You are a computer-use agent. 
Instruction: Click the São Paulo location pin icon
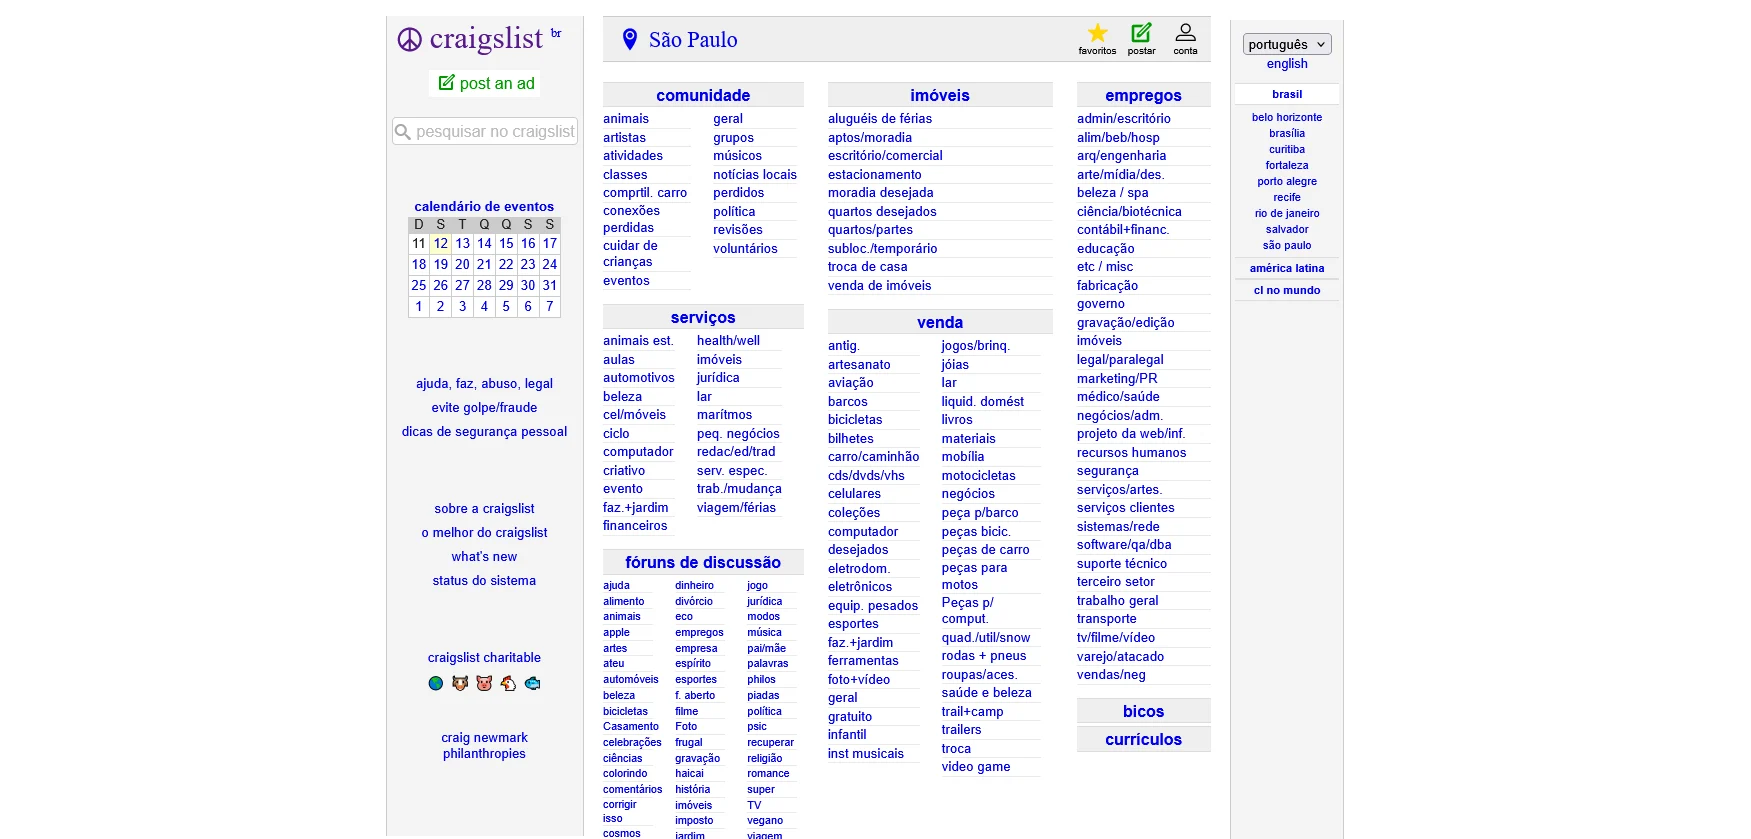(630, 40)
